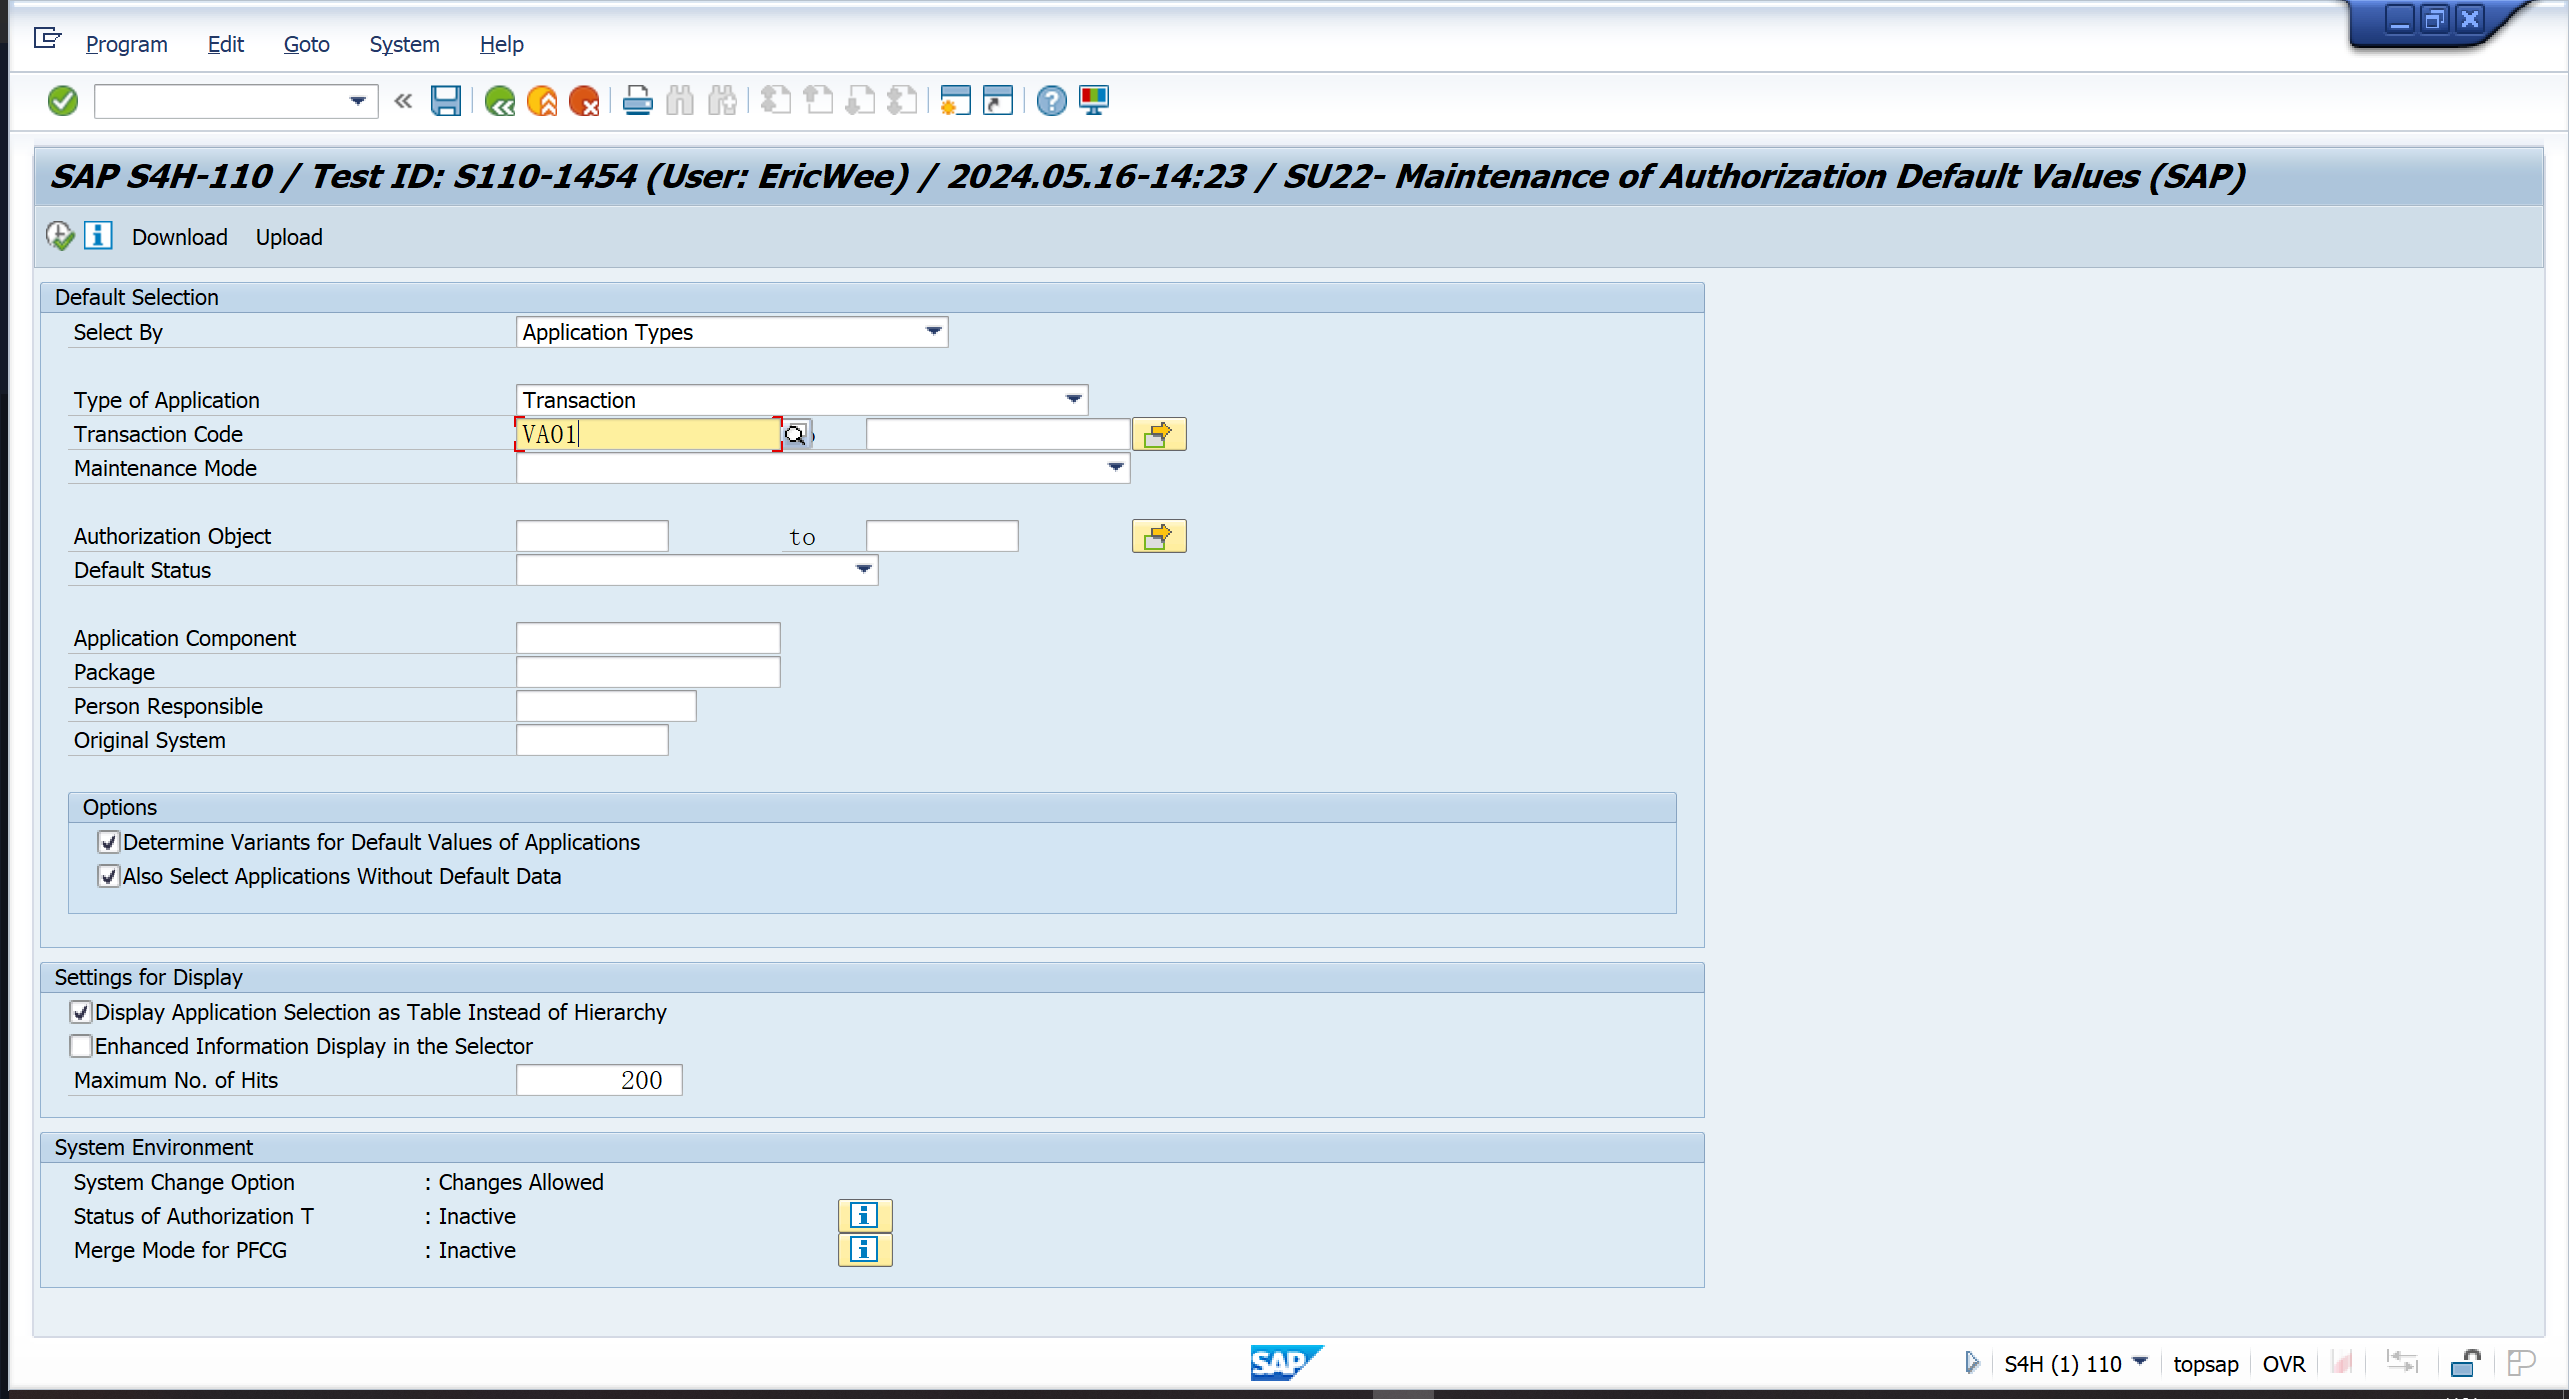Click Transaction Code multiple selection arrow button
The width and height of the screenshot is (2569, 1399).
(1158, 434)
